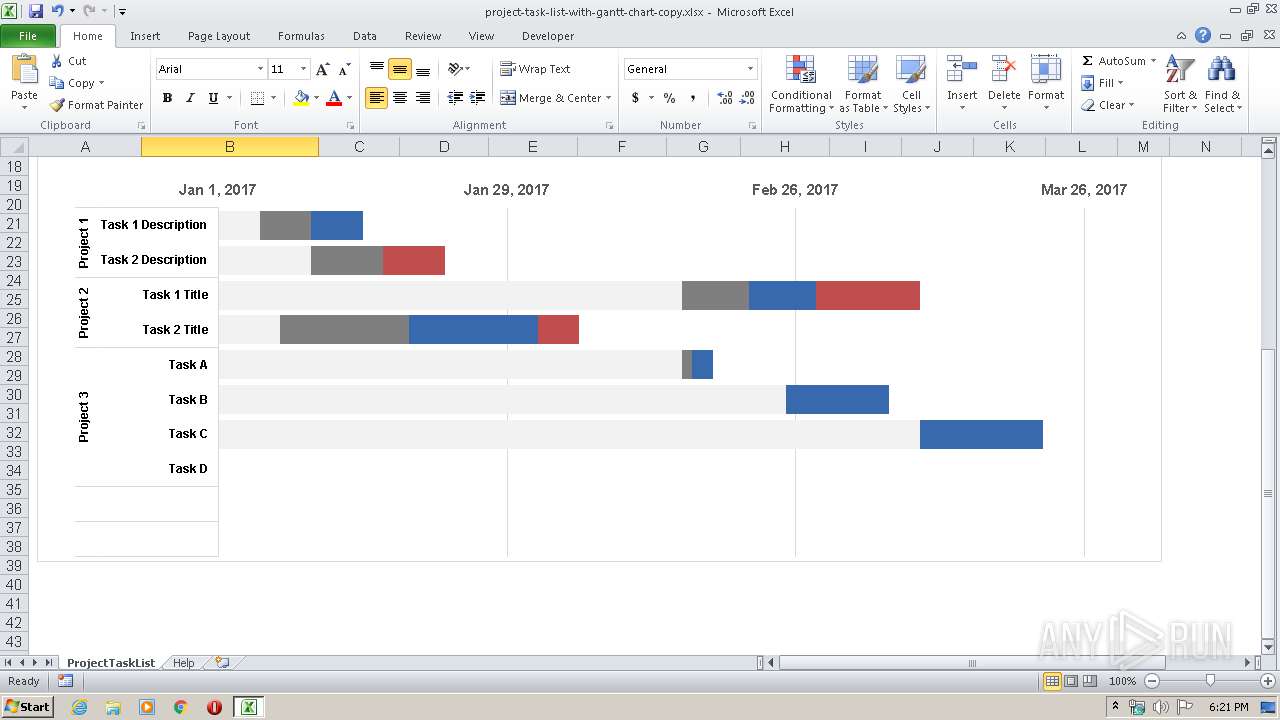Apply the red Font Color

pyautogui.click(x=334, y=98)
